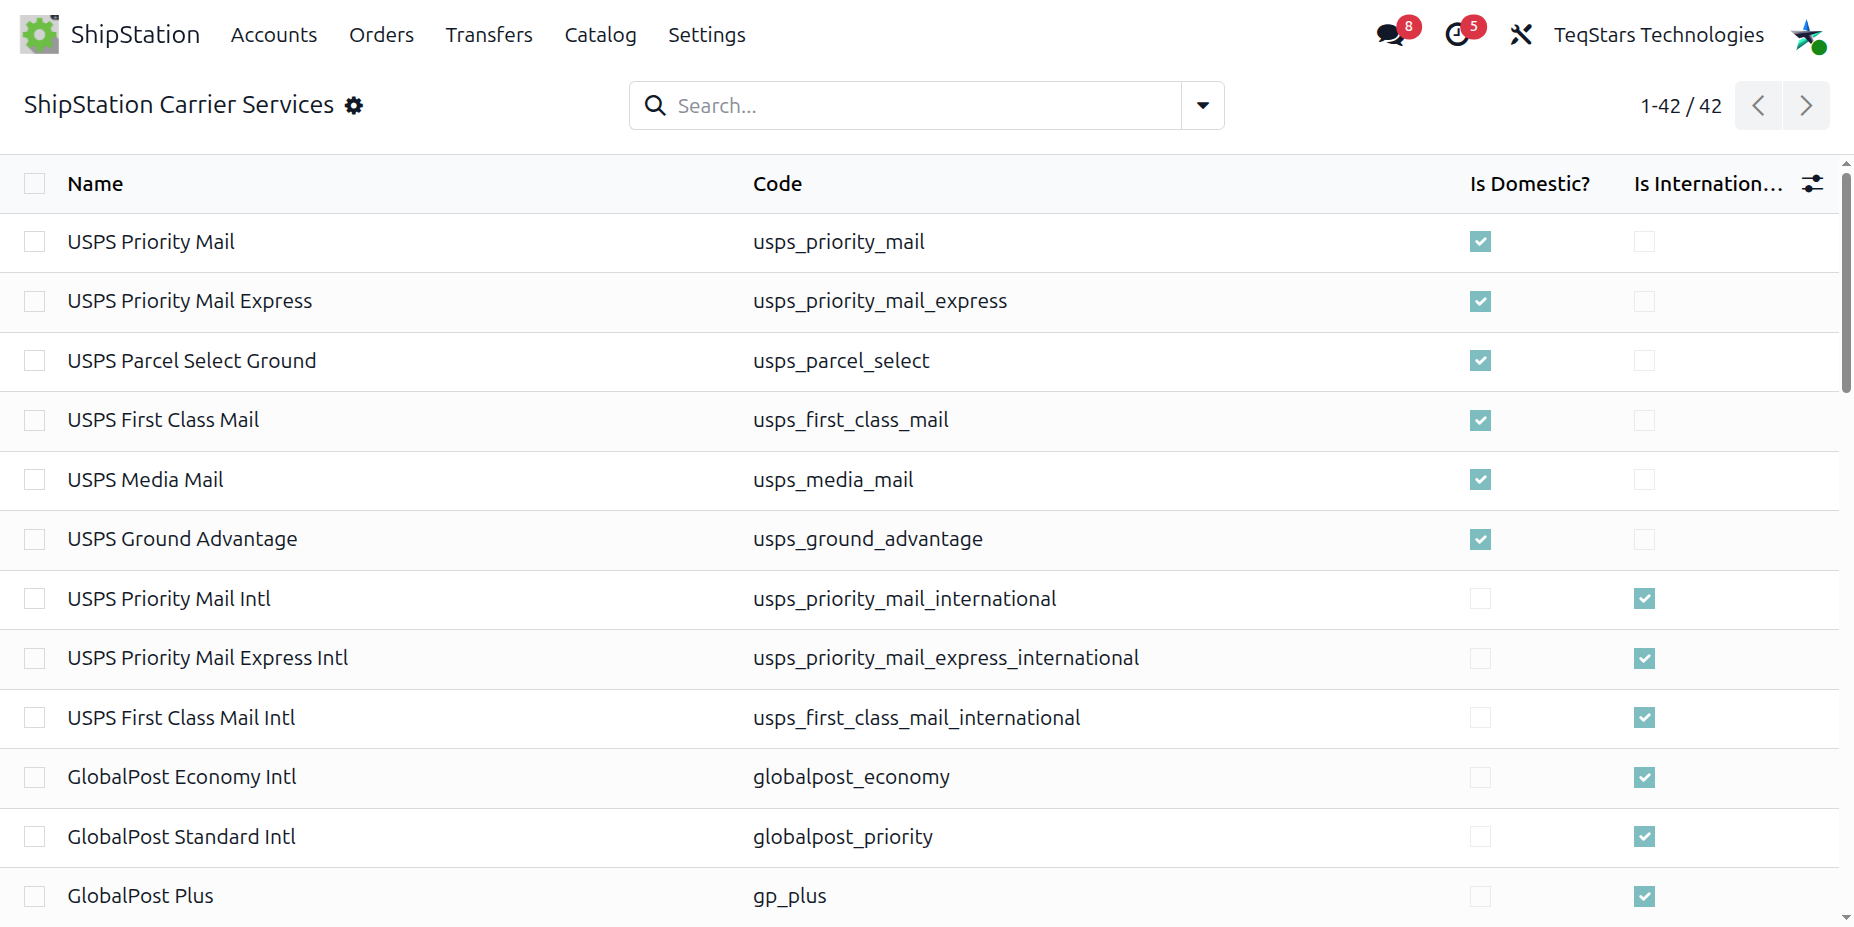Click the search magnifier icon
Image resolution: width=1854 pixels, height=927 pixels.
coord(655,105)
